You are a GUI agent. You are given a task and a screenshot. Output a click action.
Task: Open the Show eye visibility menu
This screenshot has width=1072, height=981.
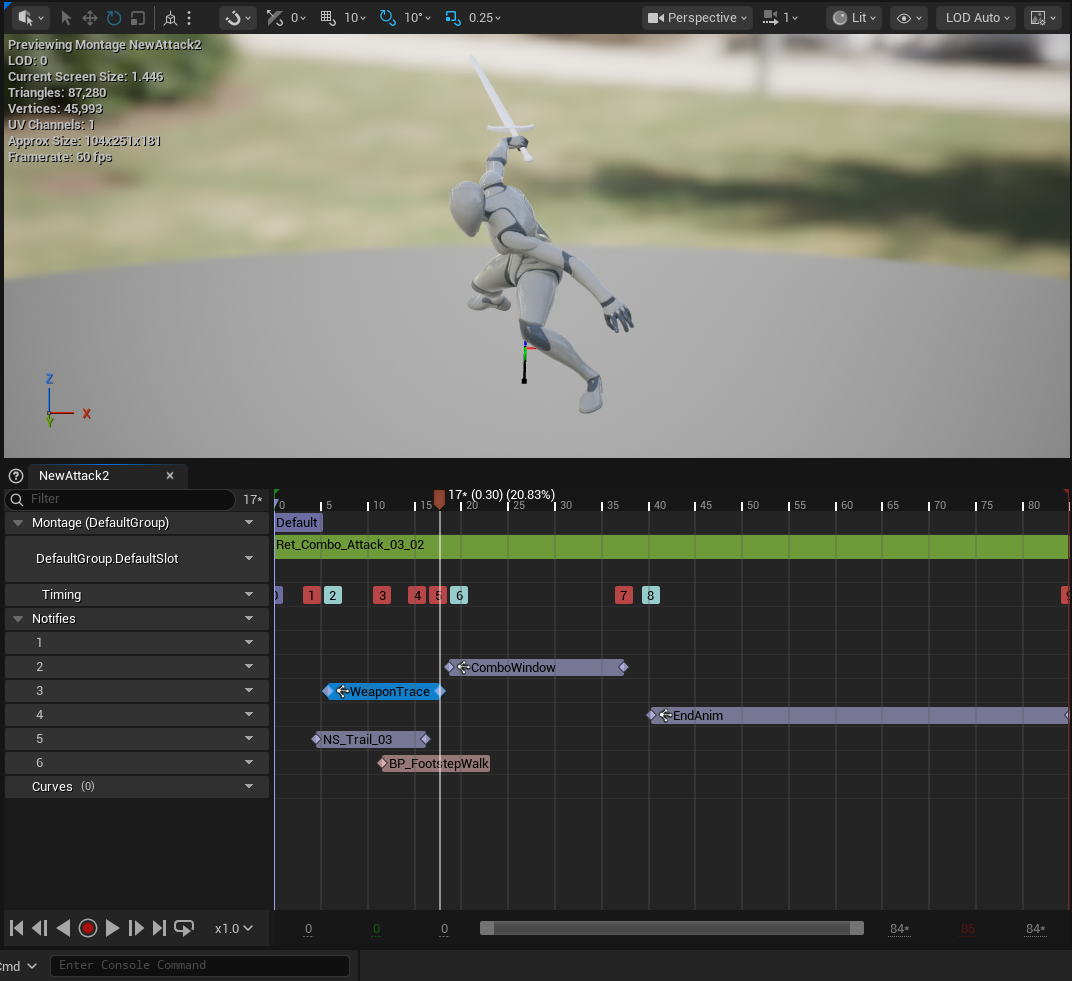click(x=909, y=18)
